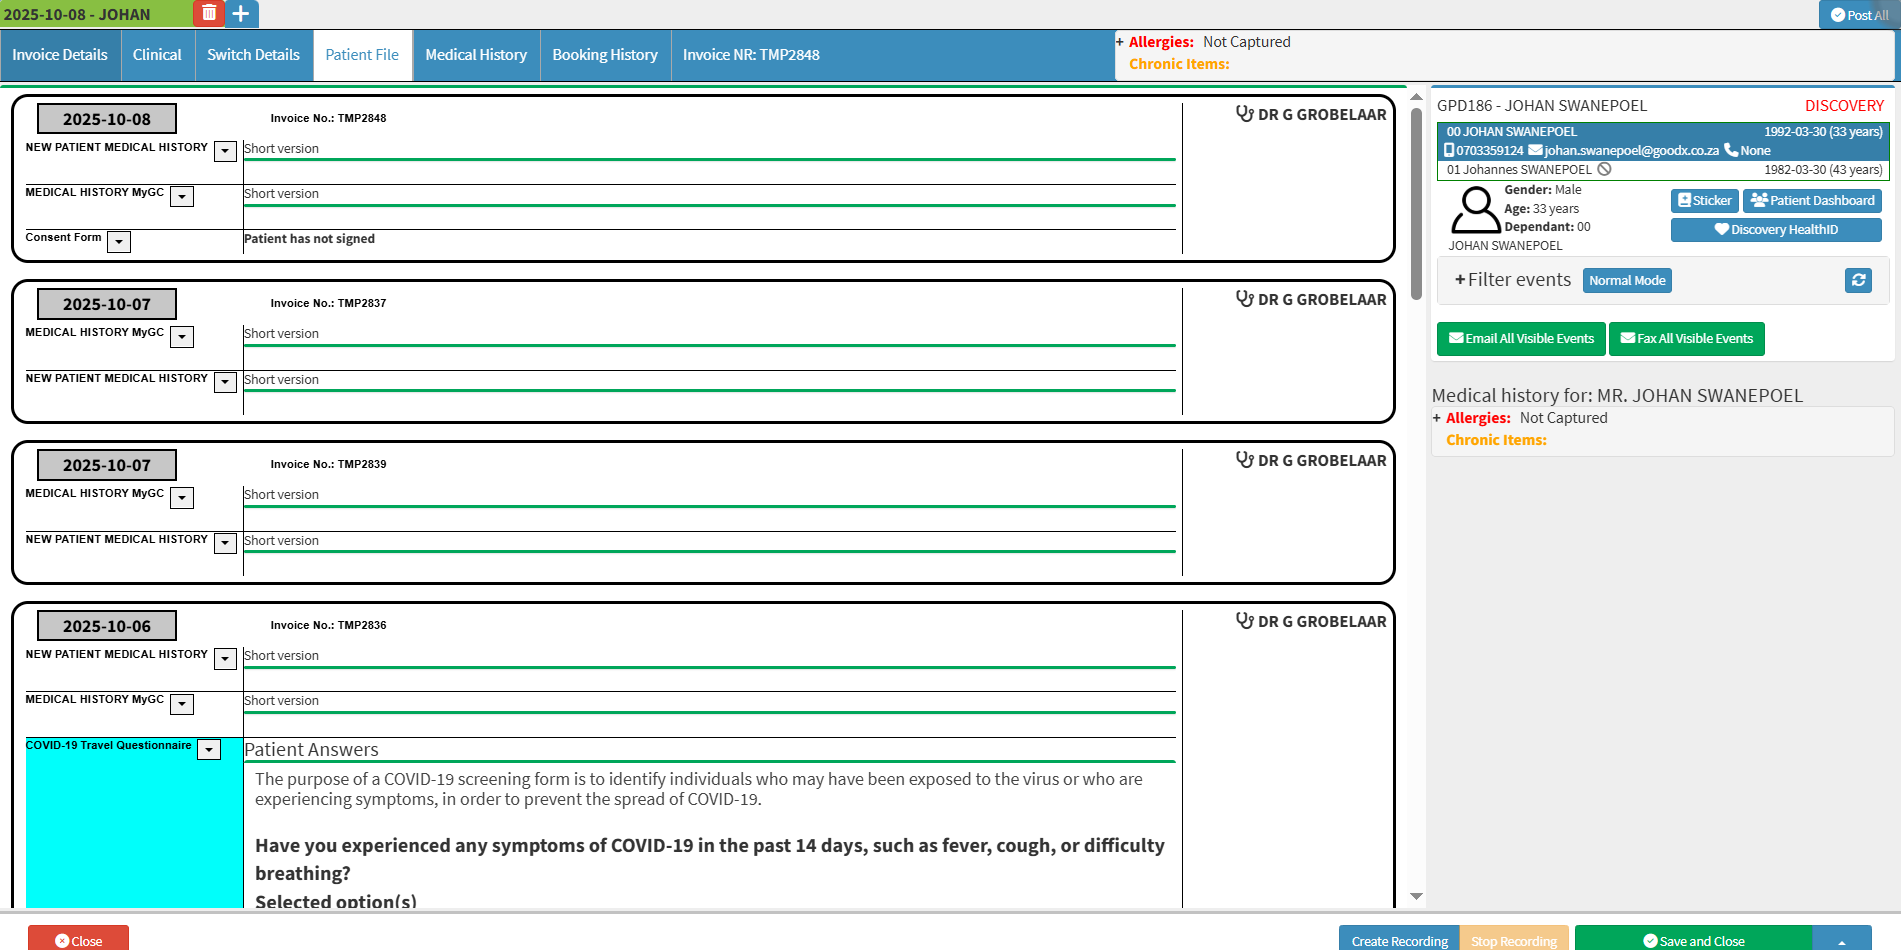Click the refresh events icon
The height and width of the screenshot is (950, 1901).
click(x=1857, y=280)
